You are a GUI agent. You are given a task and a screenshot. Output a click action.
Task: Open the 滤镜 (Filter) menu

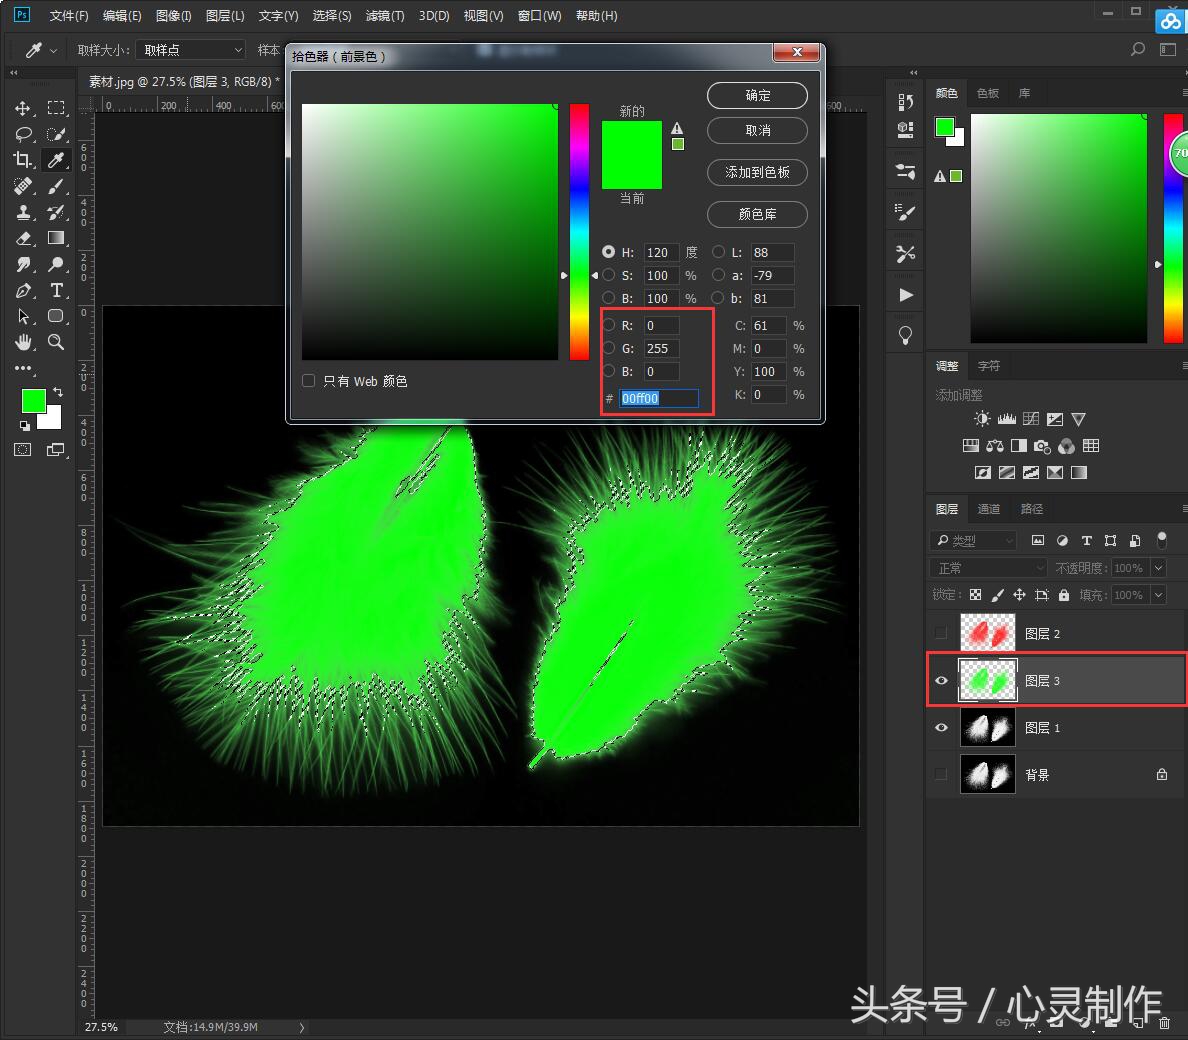pyautogui.click(x=384, y=16)
